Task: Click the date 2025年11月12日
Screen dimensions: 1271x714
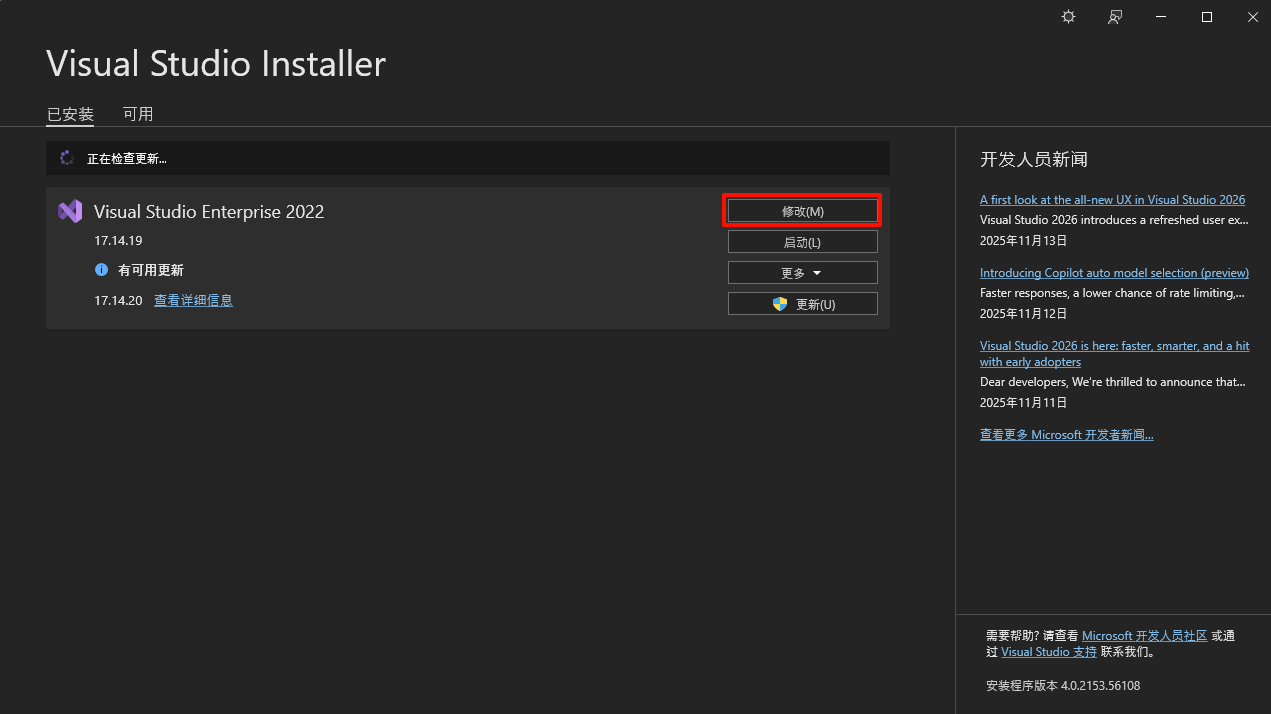Action: (x=1023, y=313)
